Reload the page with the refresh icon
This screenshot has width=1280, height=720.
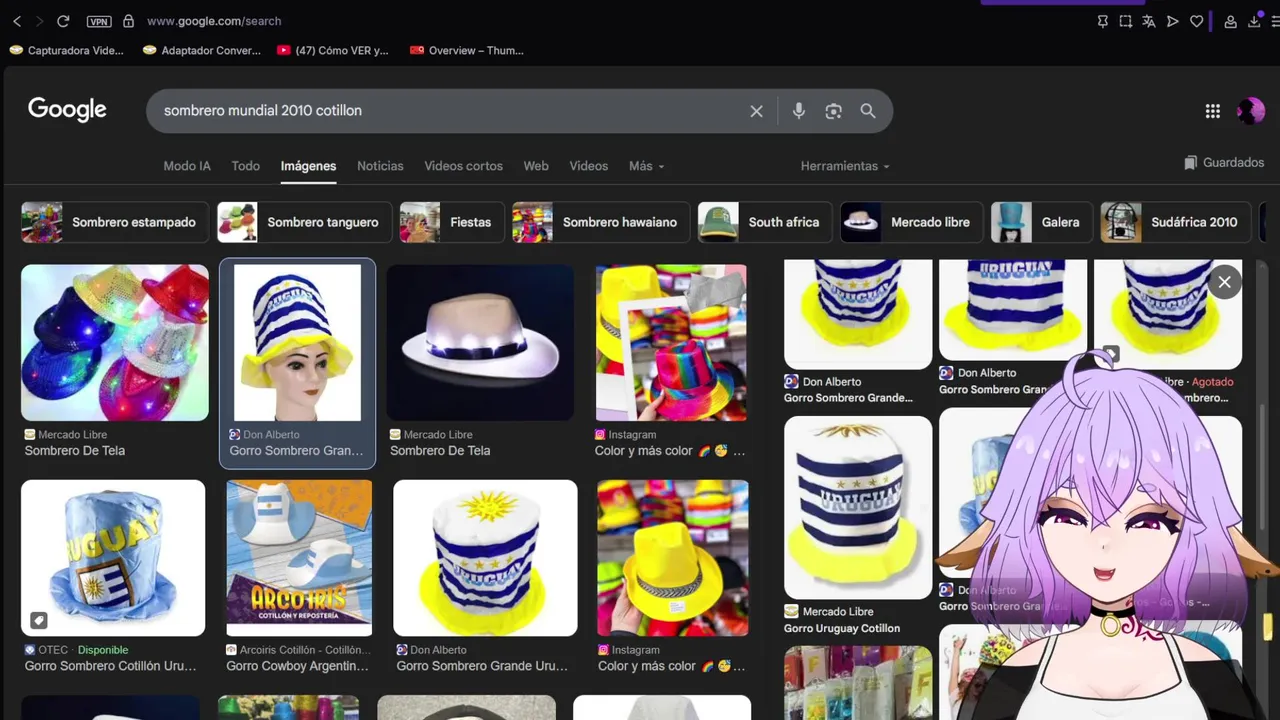coord(63,21)
